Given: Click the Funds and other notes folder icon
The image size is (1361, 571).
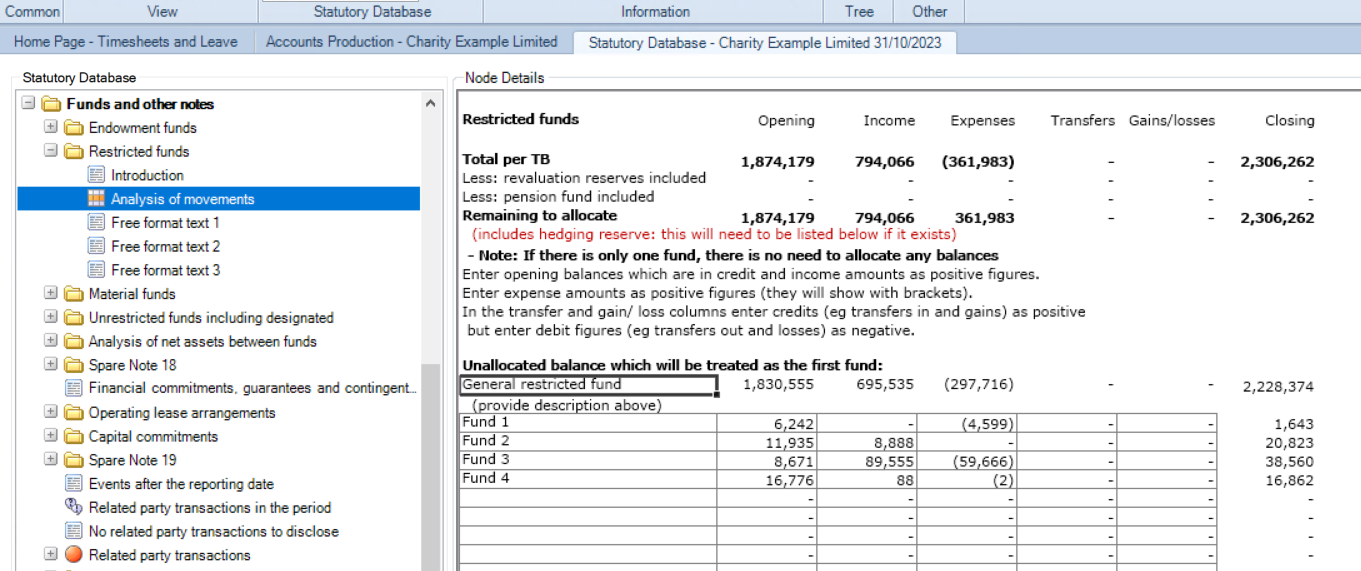Looking at the screenshot, I should pyautogui.click(x=51, y=104).
